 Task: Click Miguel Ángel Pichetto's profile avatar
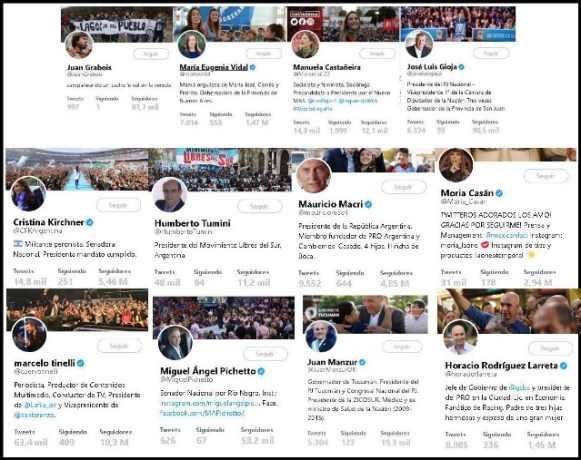175,343
